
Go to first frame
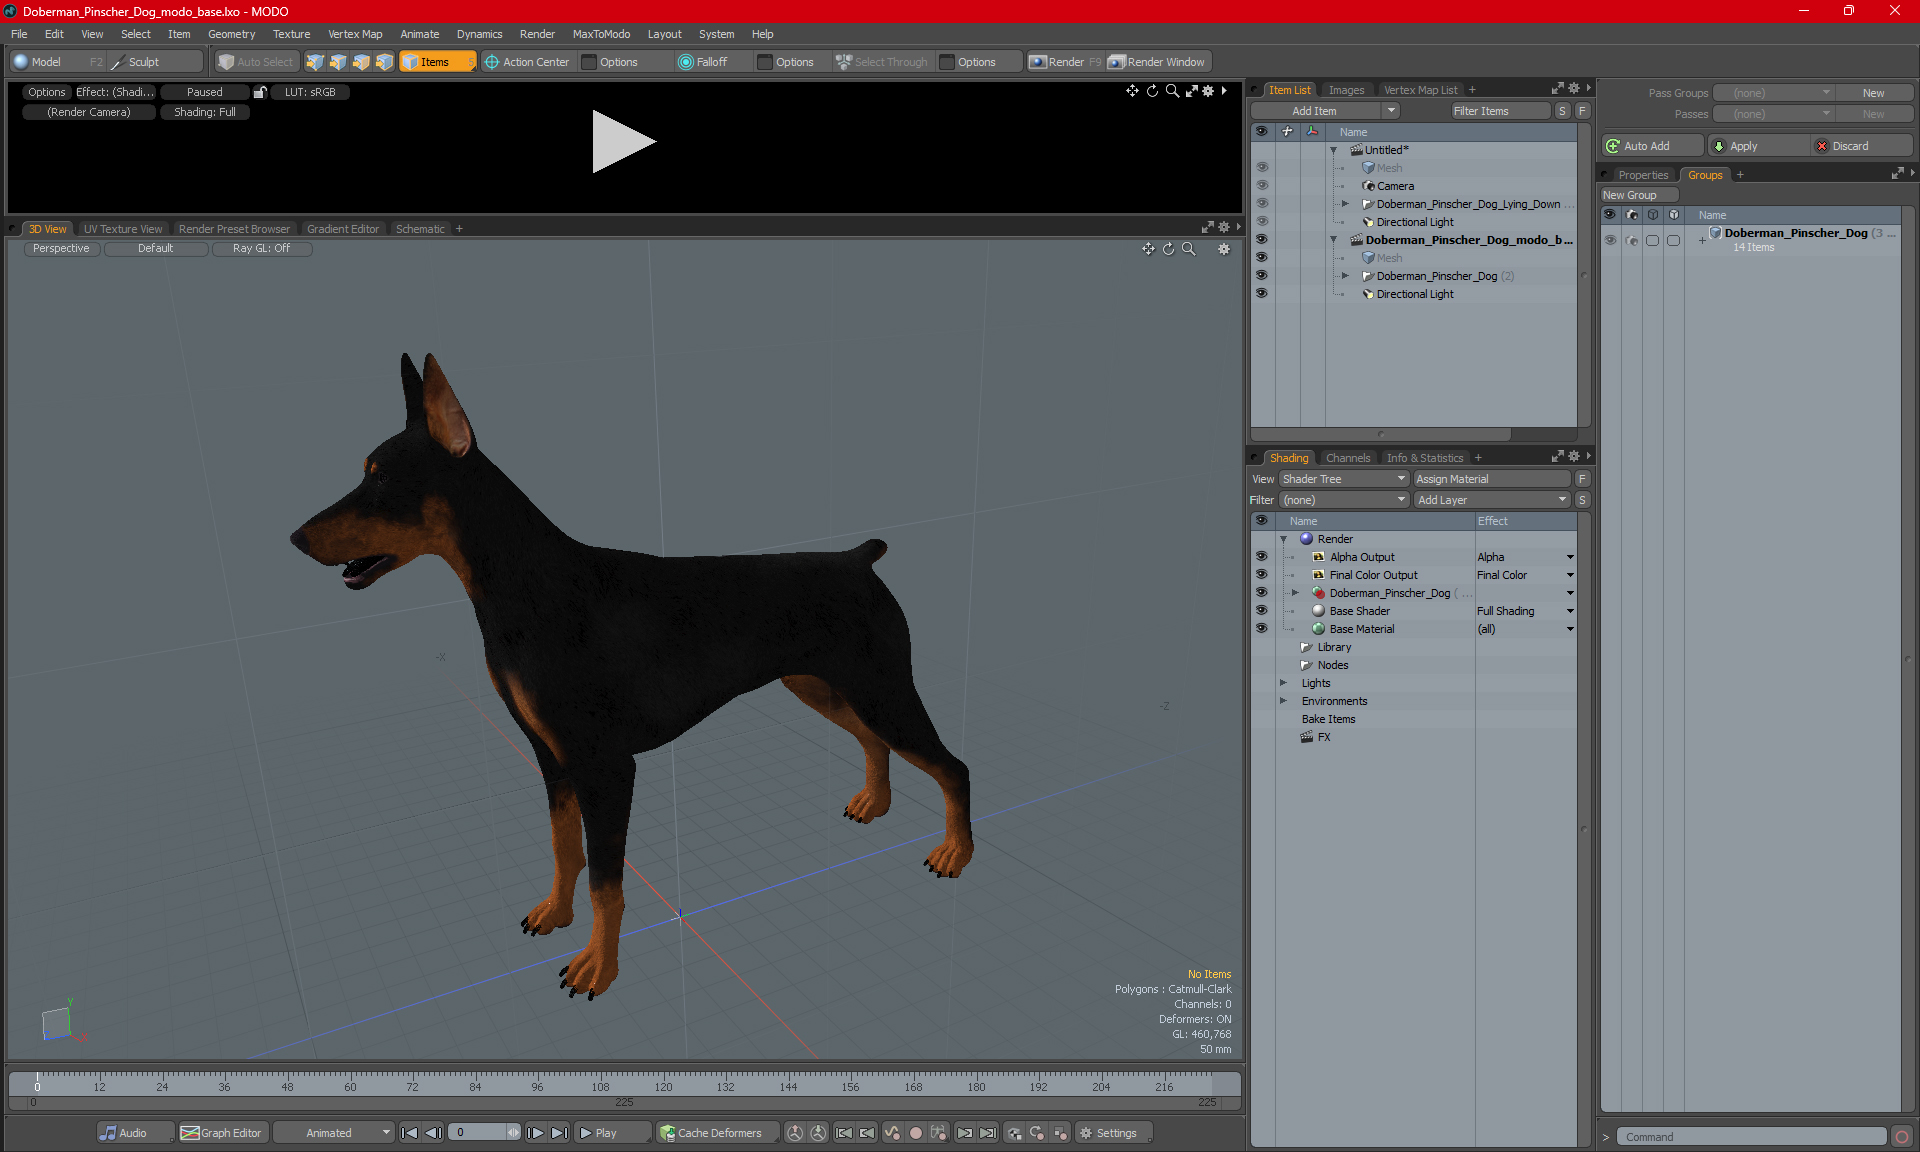click(409, 1133)
